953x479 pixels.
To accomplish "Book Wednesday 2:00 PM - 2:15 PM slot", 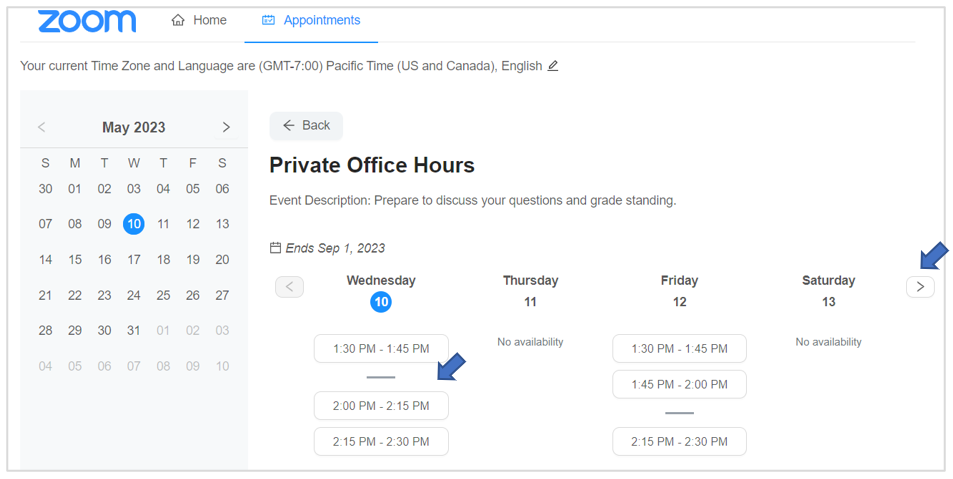I will tap(381, 406).
